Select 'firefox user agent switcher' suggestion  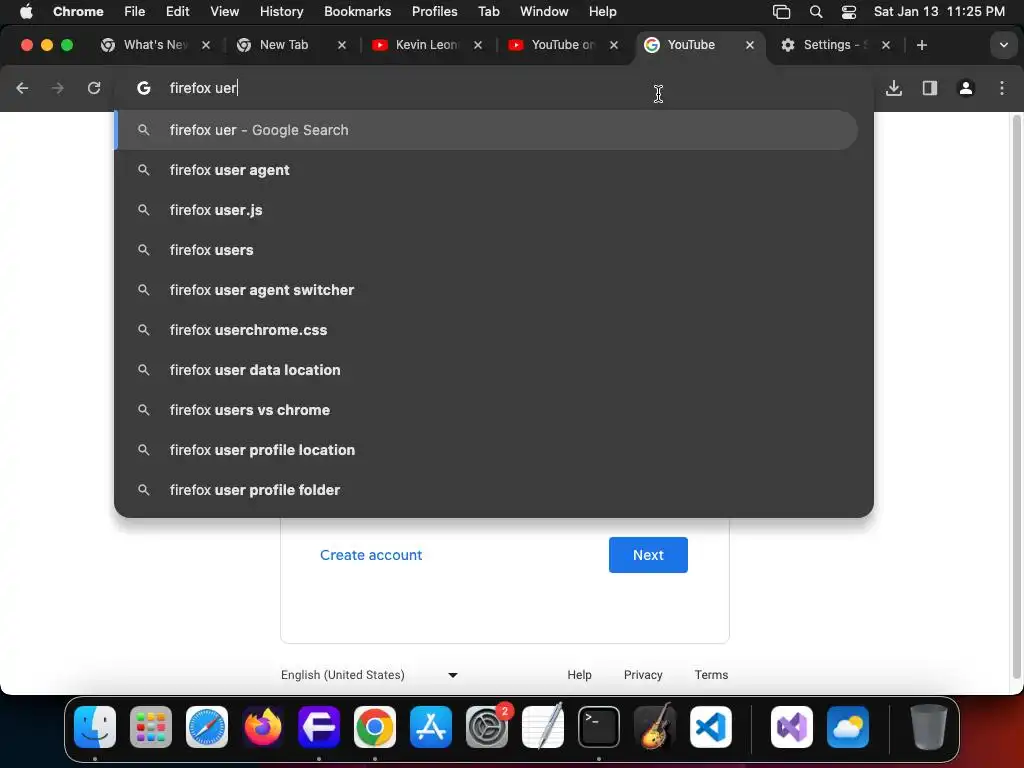[487, 290]
